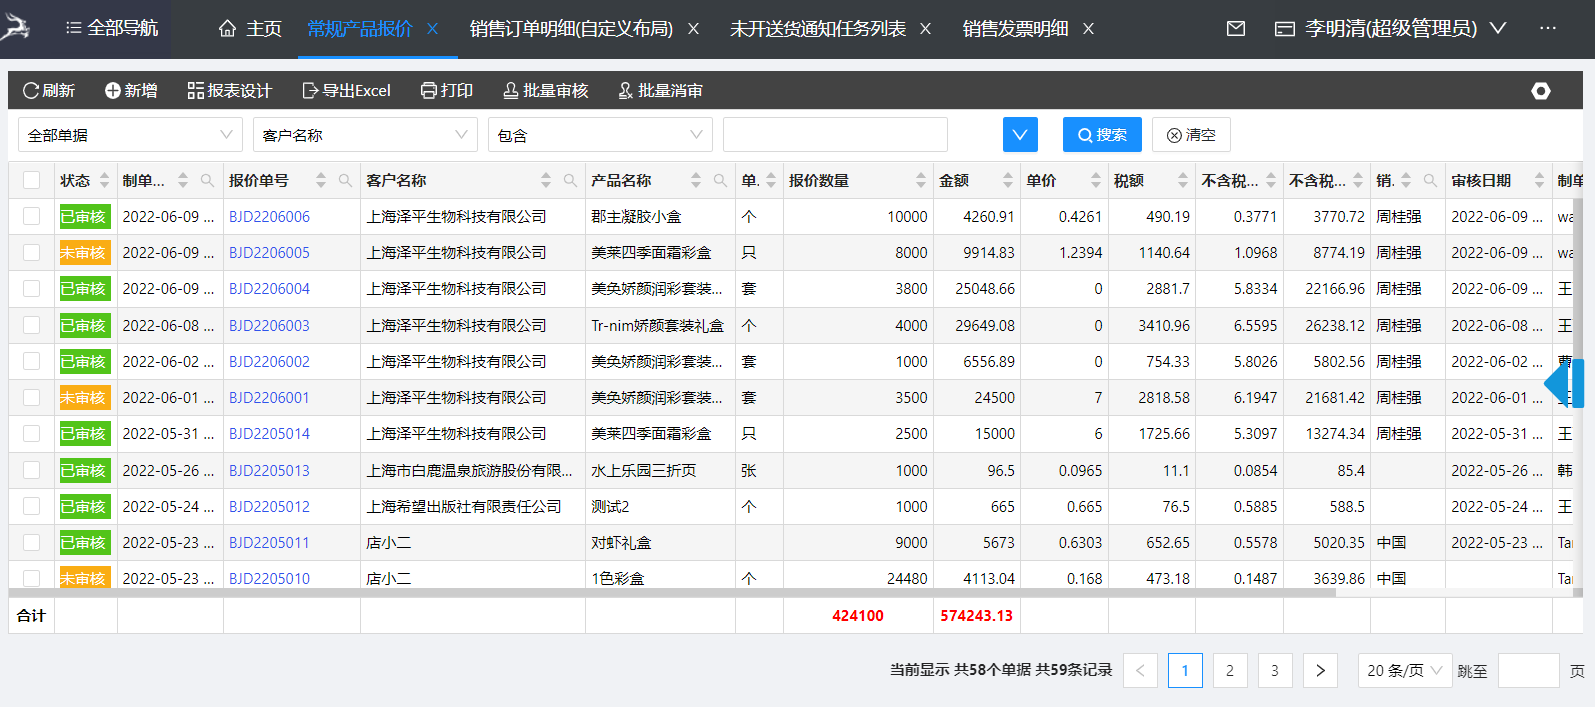The image size is (1595, 707).
Task: Click the search magnifier in 客户名称 column header
Action: pyautogui.click(x=570, y=181)
